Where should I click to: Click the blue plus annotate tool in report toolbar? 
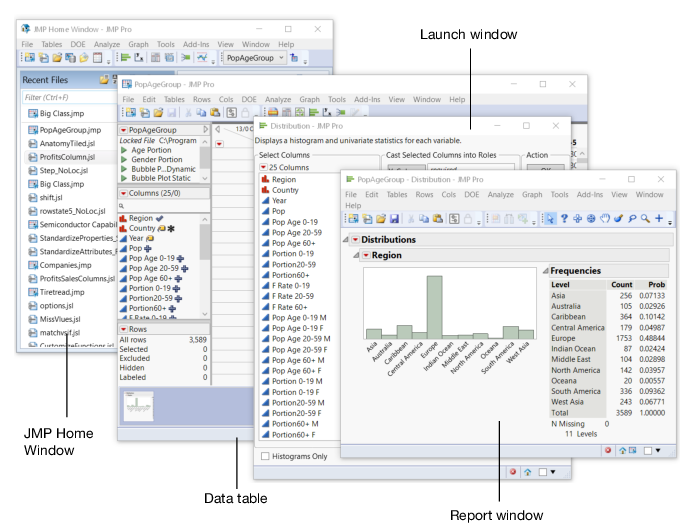point(659,219)
